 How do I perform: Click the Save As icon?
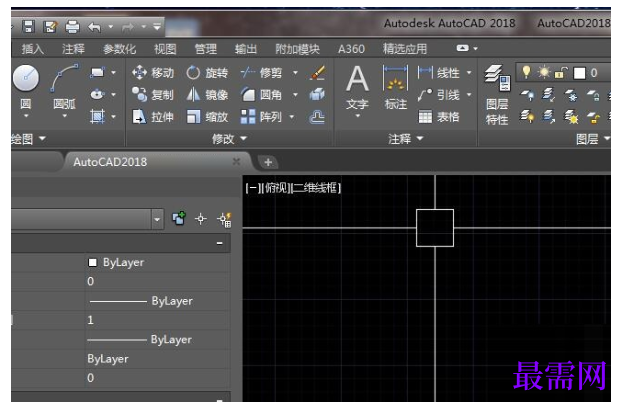point(50,27)
